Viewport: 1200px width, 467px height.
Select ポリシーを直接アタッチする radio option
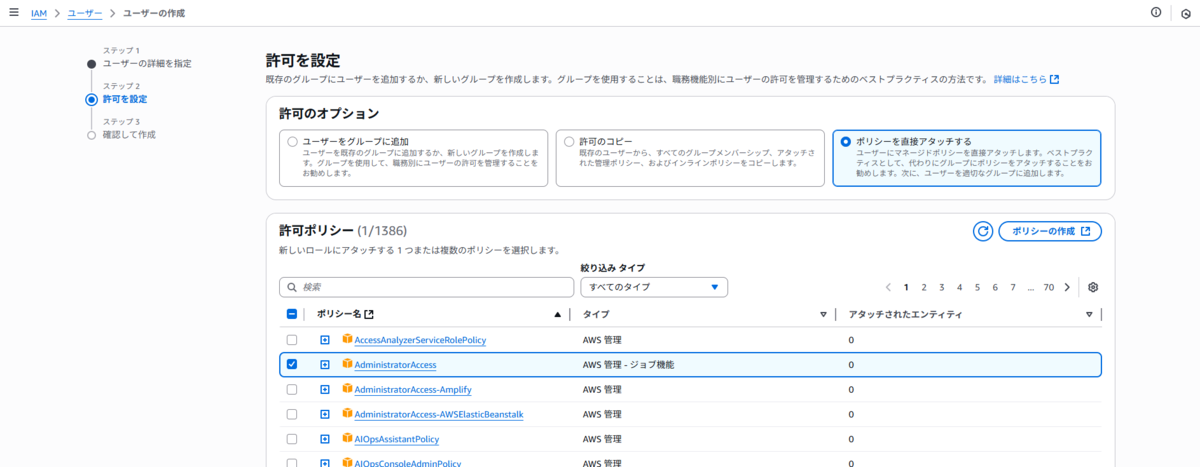pos(846,142)
